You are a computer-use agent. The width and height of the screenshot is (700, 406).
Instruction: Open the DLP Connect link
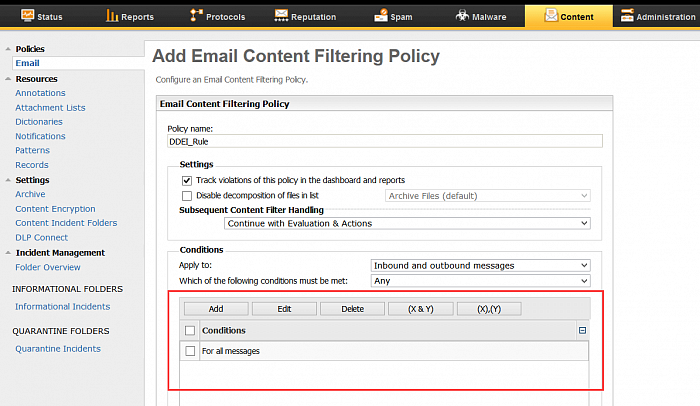[x=42, y=238]
